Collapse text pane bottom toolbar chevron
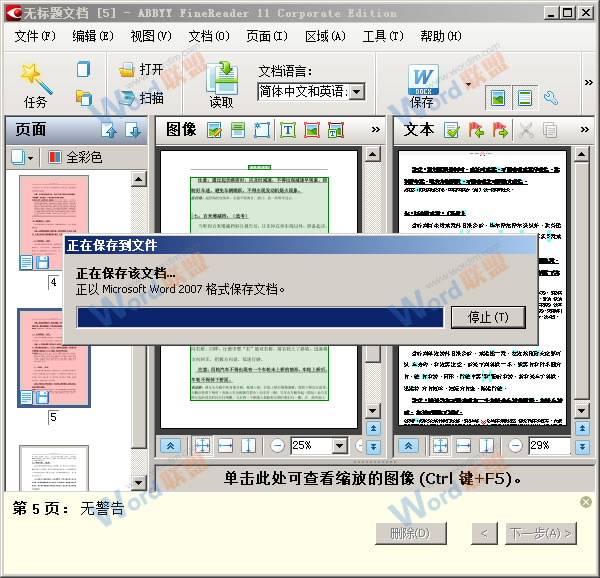The width and height of the screenshot is (600, 578). 408,446
